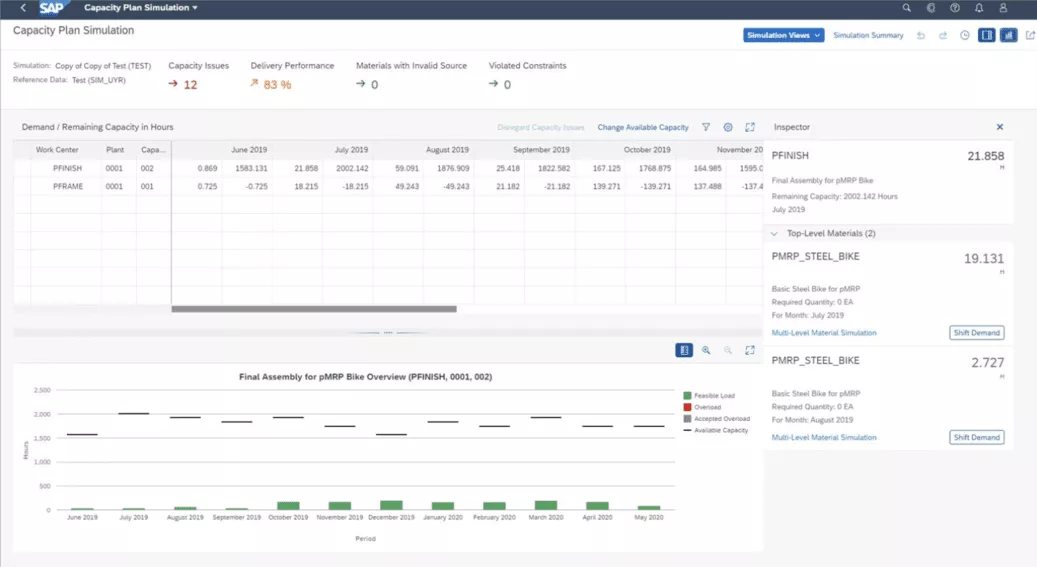The width and height of the screenshot is (1037, 567).
Task: Open the user profile icon
Action: (1003, 8)
